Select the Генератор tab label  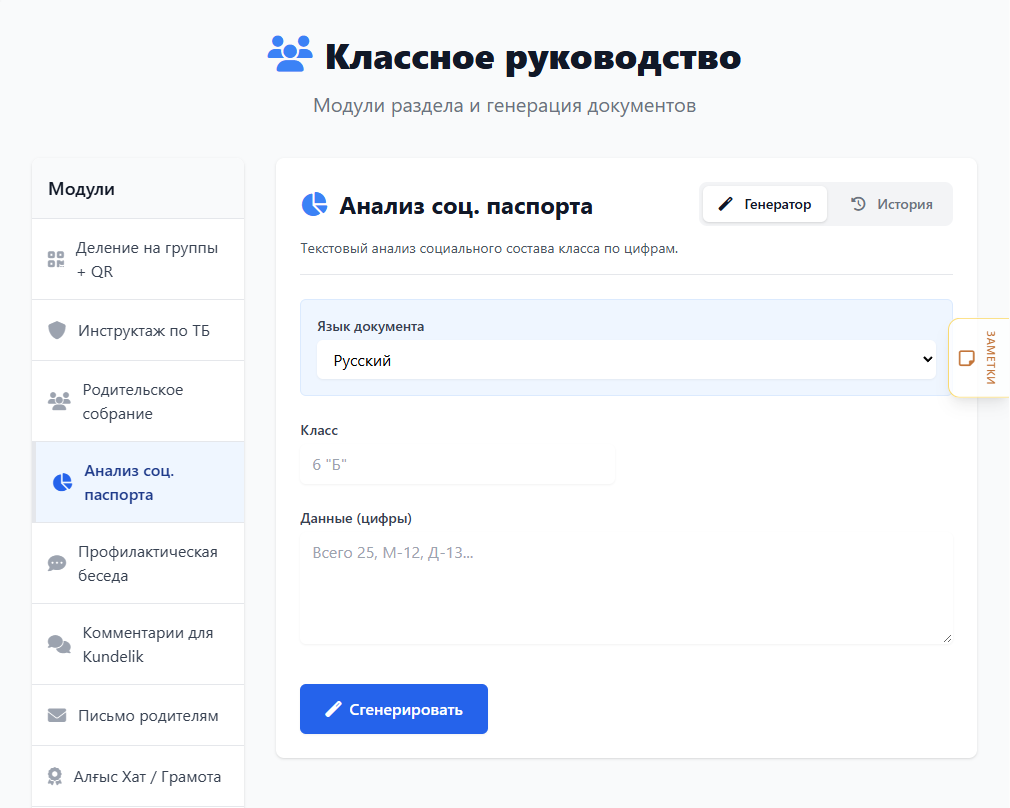[777, 204]
